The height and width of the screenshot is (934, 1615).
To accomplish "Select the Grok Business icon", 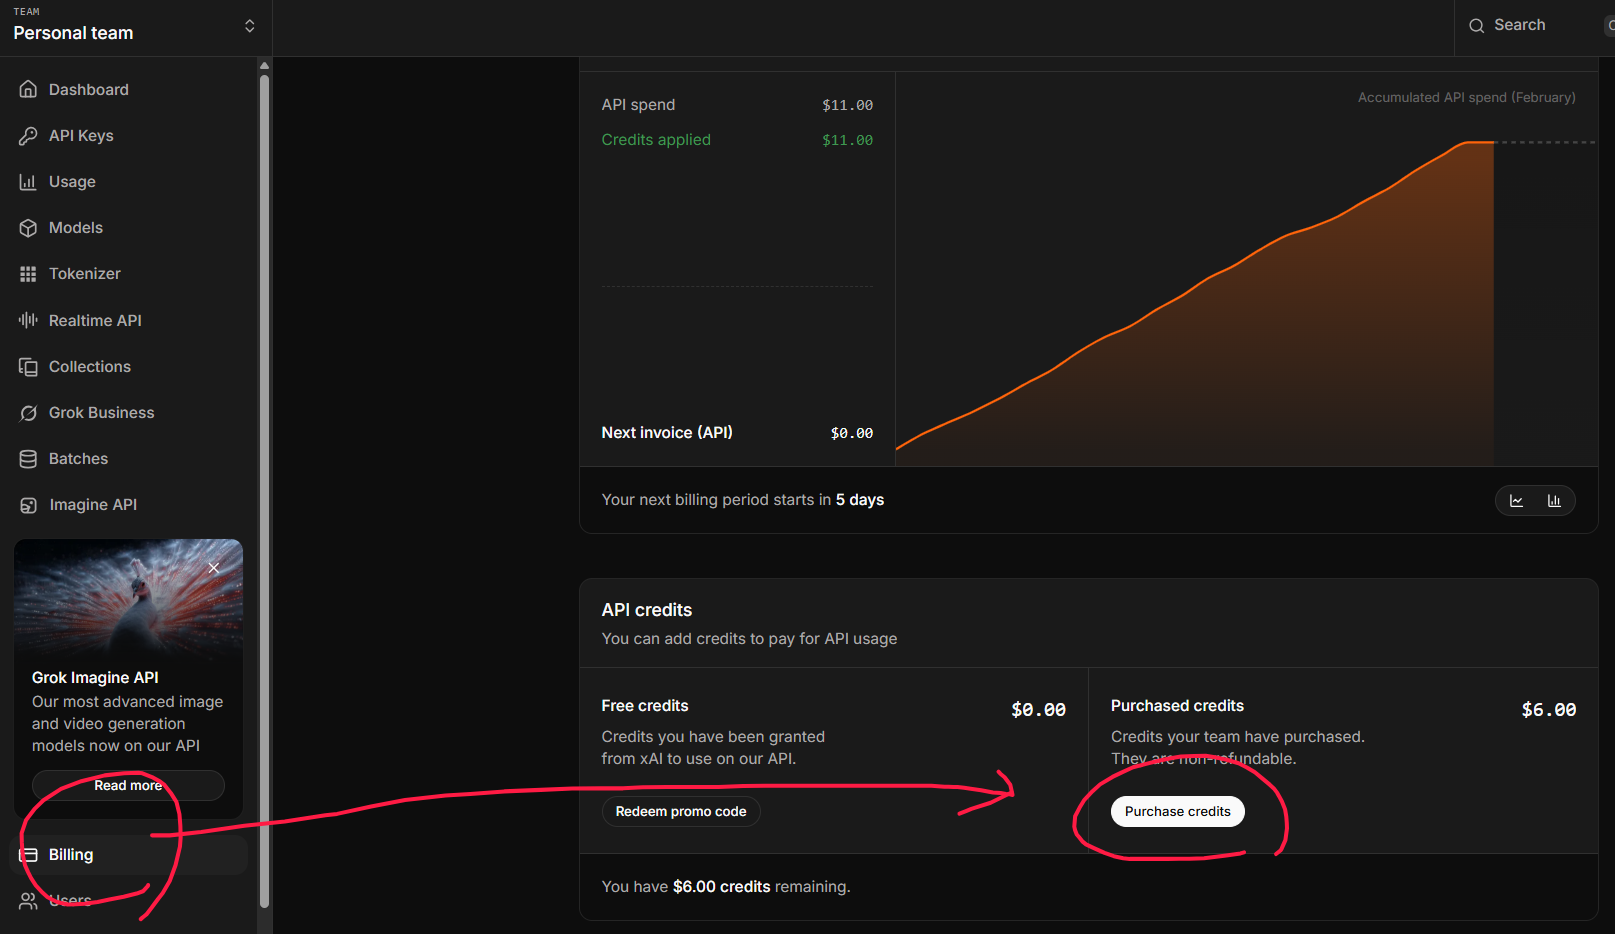I will pos(28,412).
